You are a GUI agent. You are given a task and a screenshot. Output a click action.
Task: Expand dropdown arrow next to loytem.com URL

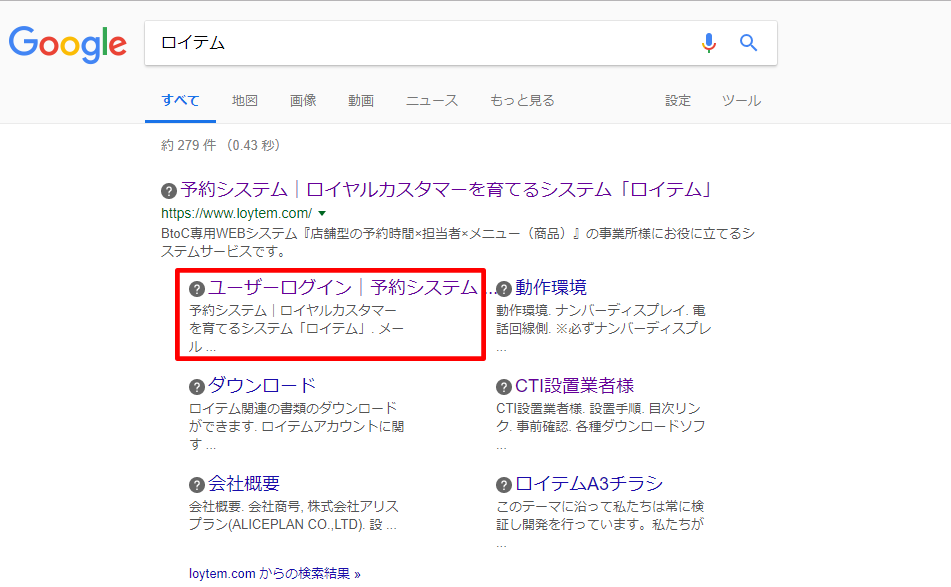322,213
